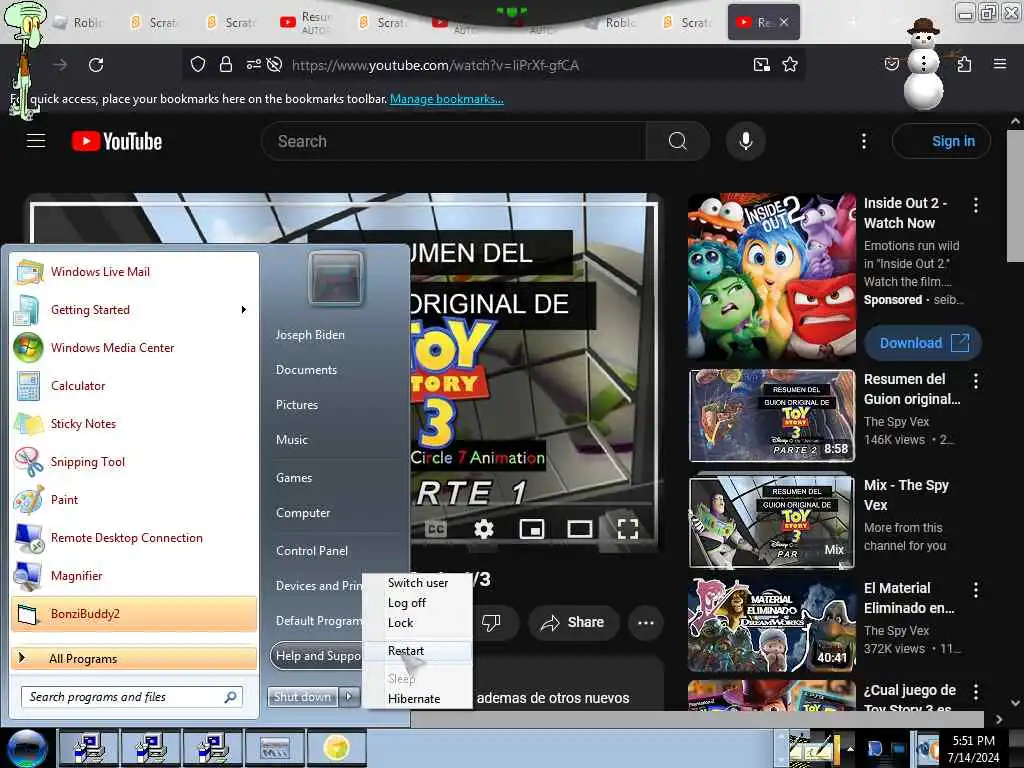Viewport: 1024px width, 768px height.
Task: Expand All Programs list
Action: (134, 658)
